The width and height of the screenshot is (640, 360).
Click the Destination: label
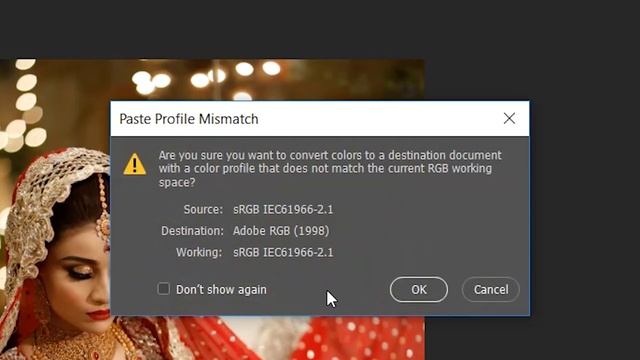coord(192,231)
